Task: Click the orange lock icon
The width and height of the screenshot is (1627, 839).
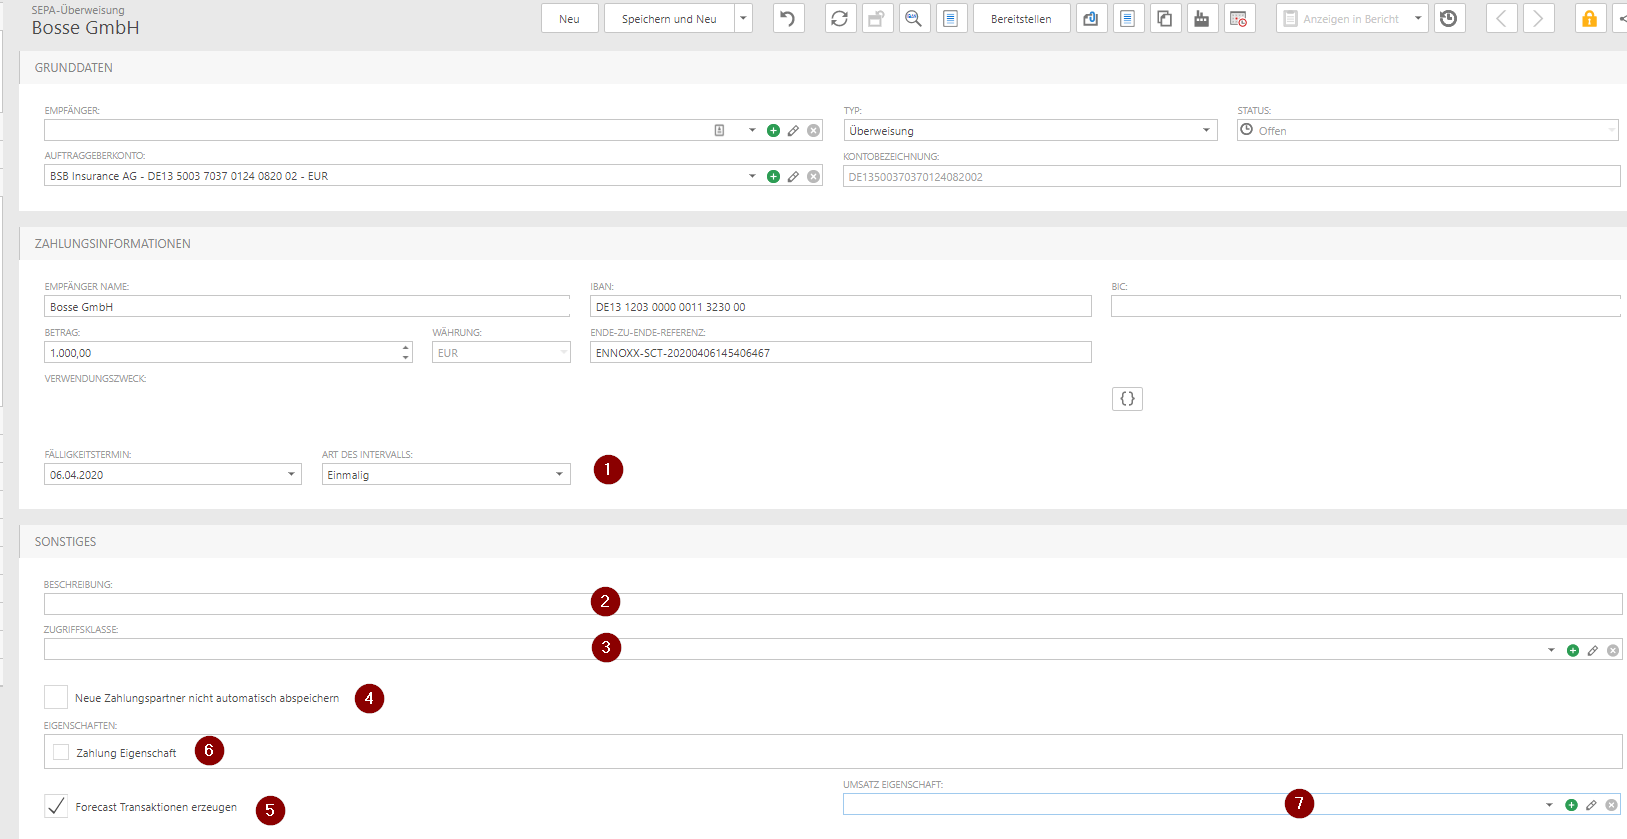Action: click(x=1589, y=19)
